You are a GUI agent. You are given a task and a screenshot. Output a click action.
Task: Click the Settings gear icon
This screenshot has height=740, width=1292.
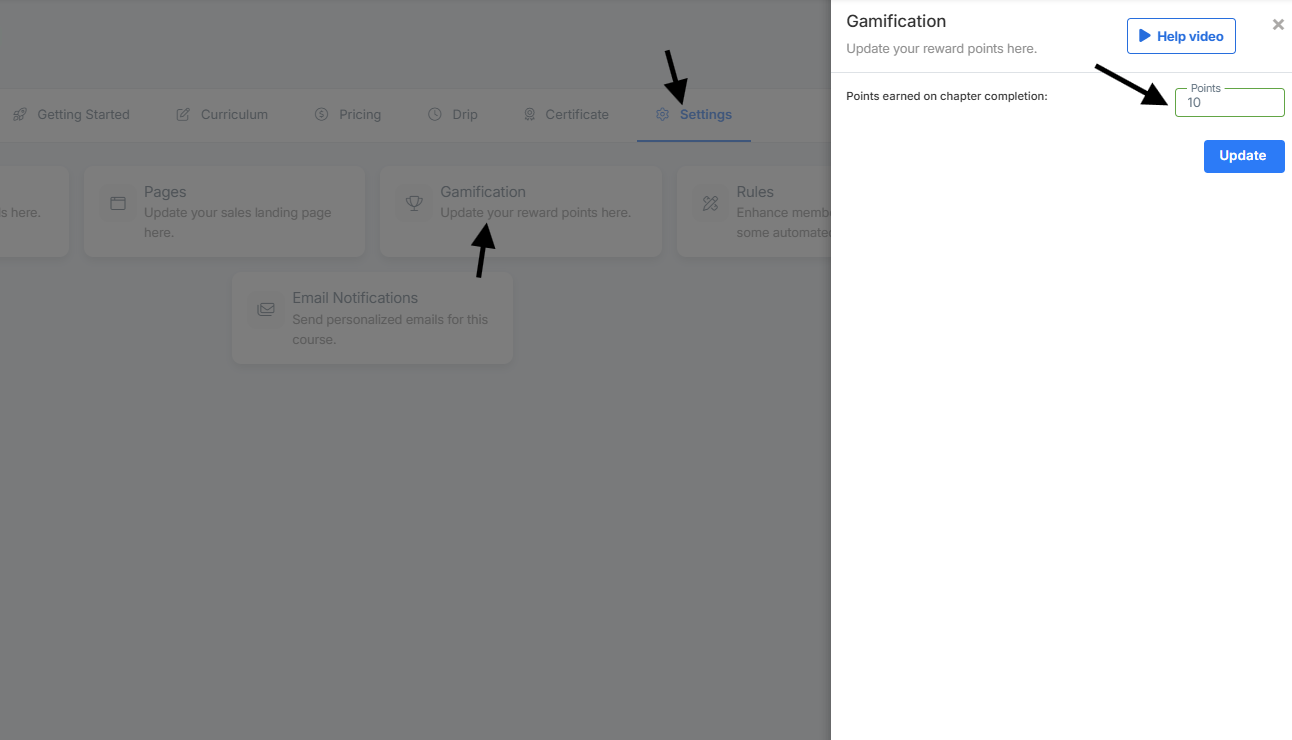pos(662,114)
